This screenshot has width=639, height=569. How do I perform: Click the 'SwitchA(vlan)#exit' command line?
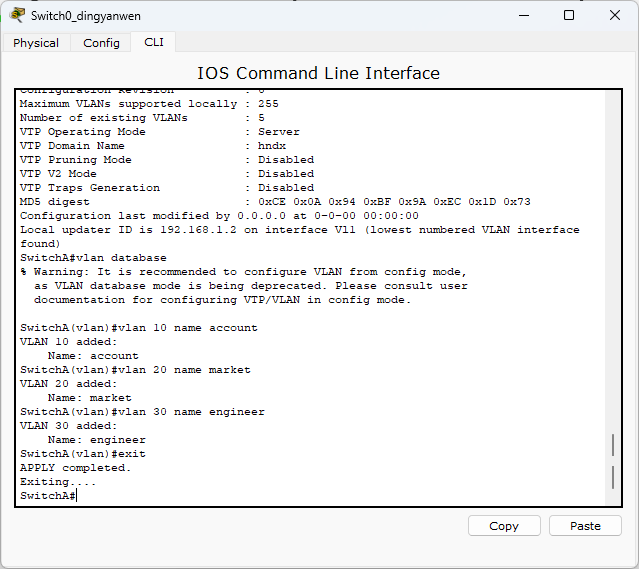pos(83,454)
